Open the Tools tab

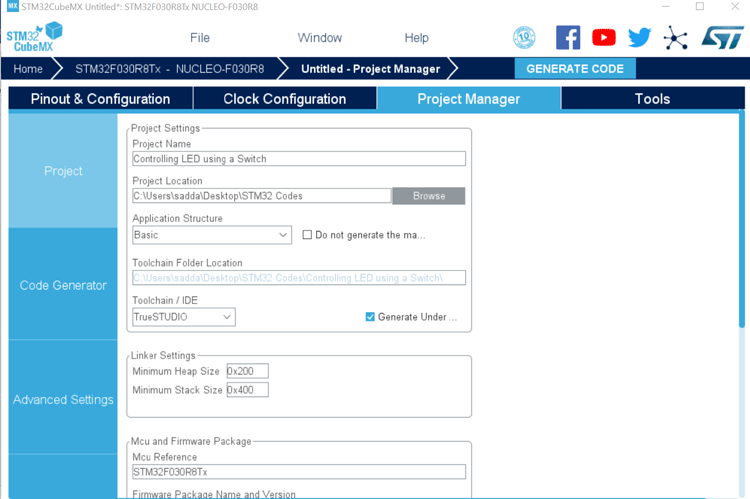[x=652, y=99]
